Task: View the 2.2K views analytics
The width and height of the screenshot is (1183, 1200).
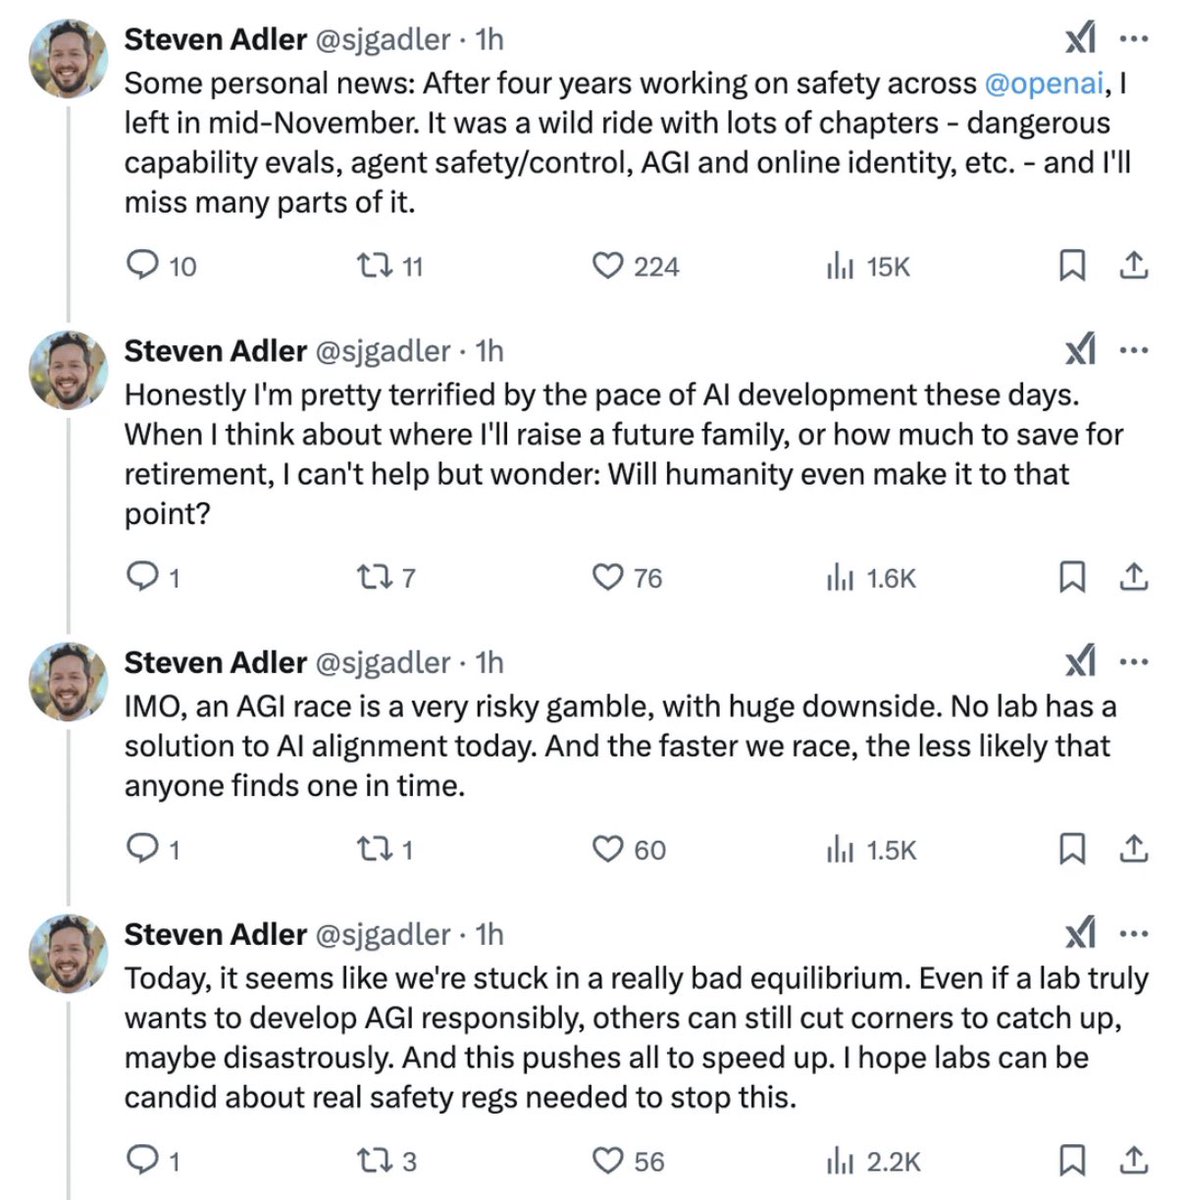Action: (x=840, y=1161)
